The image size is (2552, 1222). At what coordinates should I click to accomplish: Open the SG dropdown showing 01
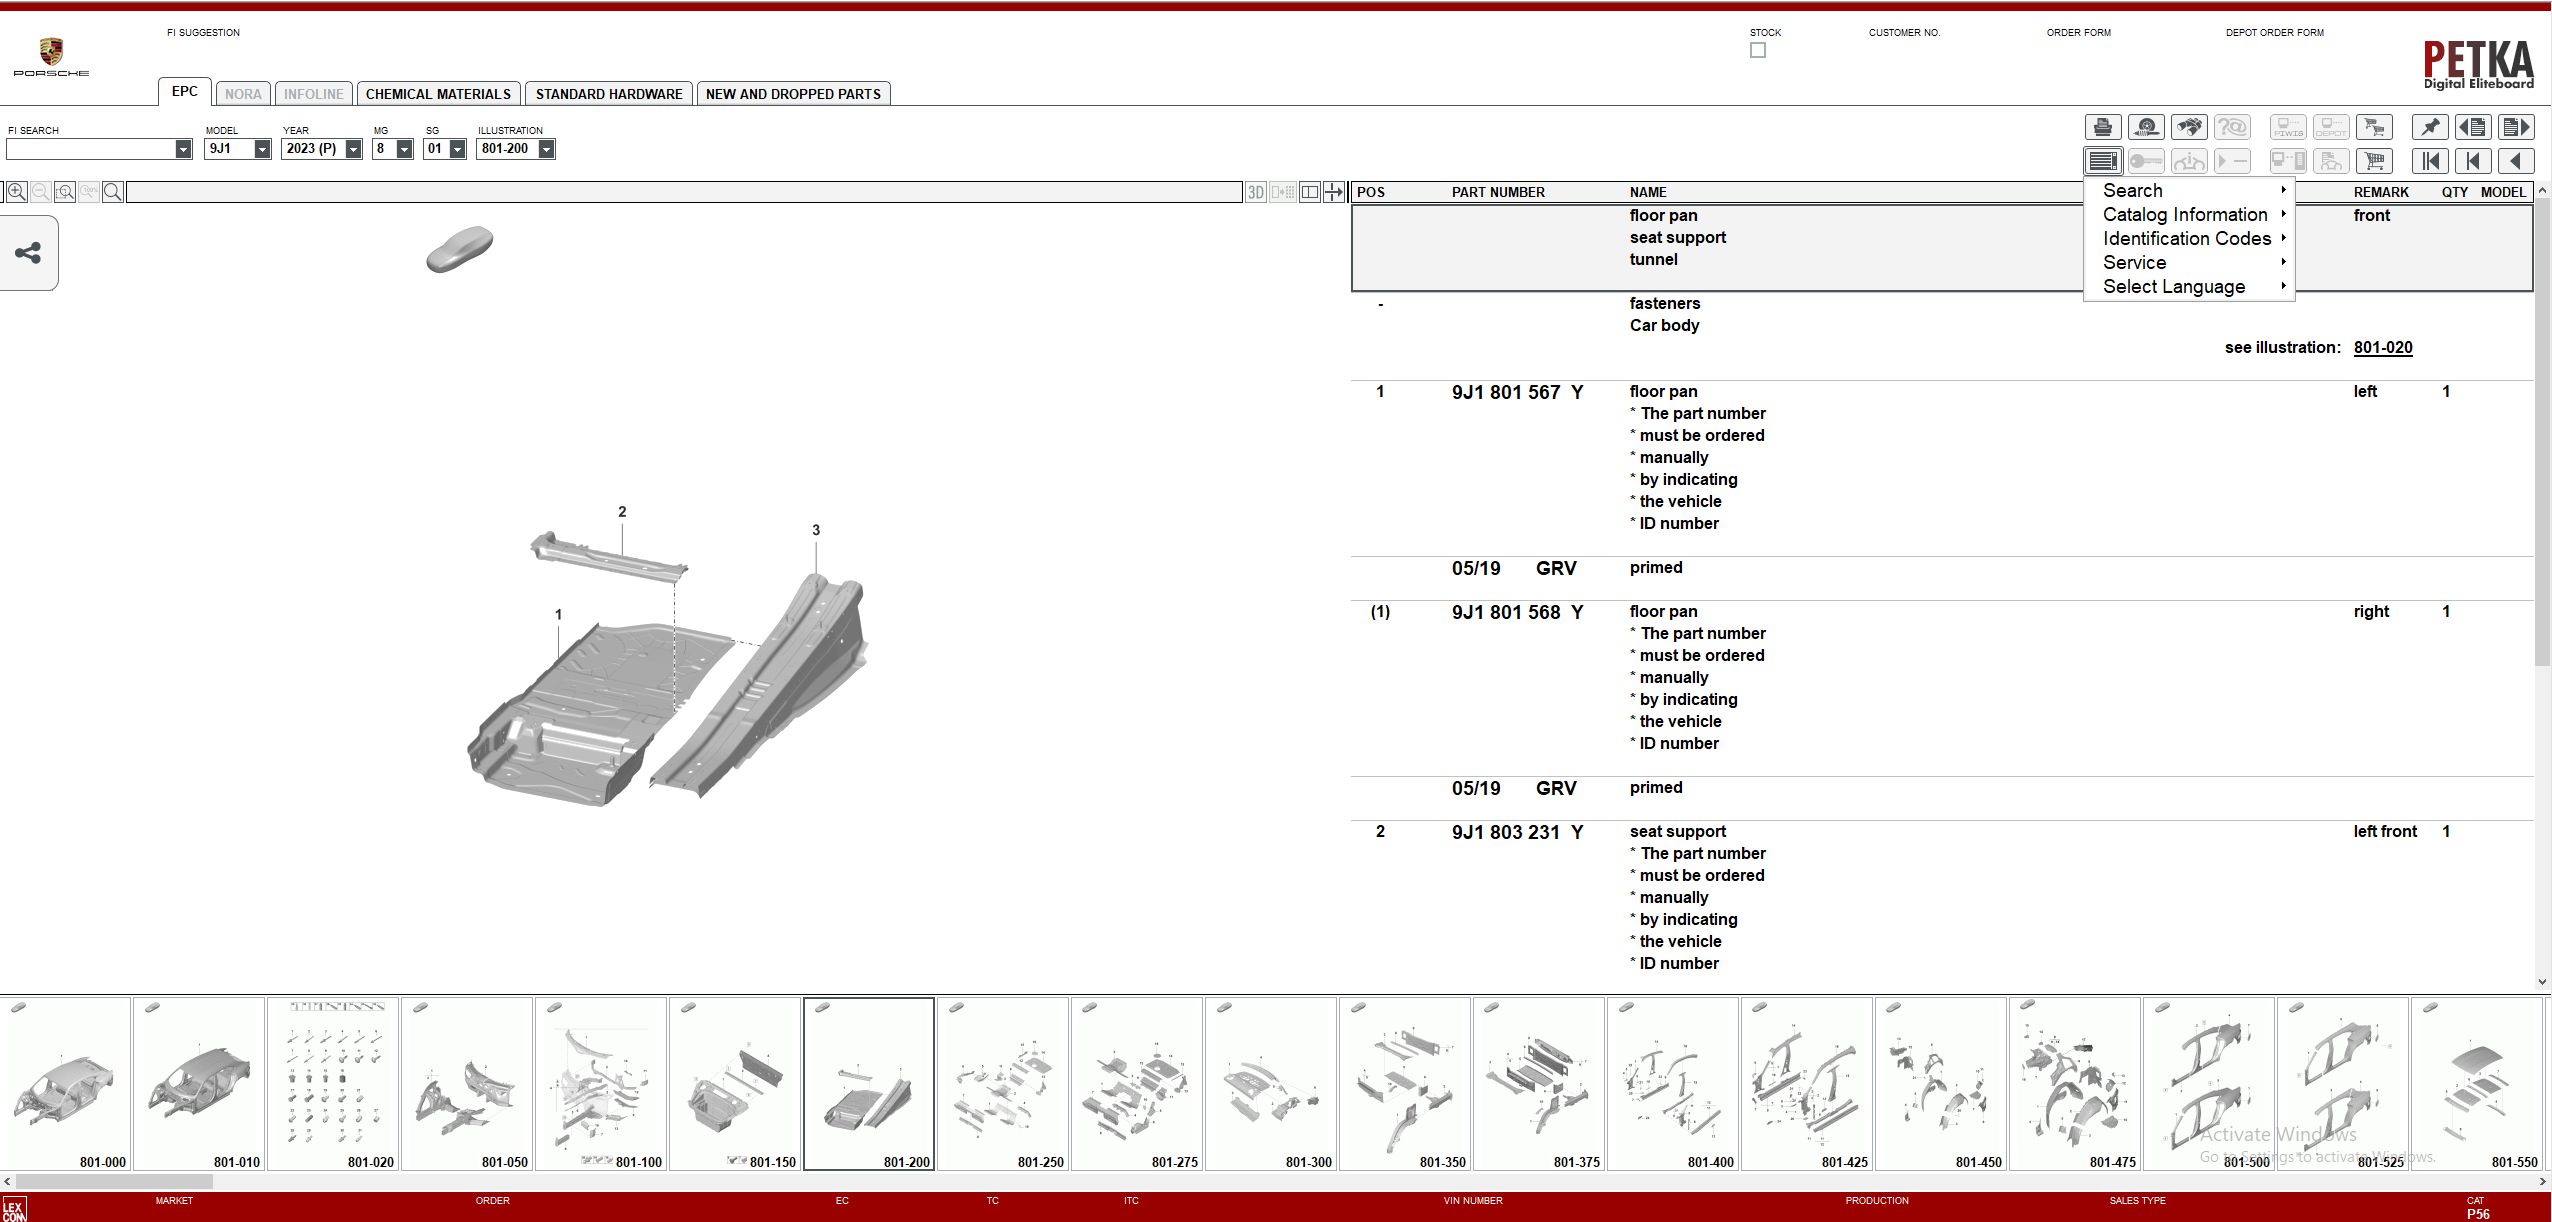point(457,149)
